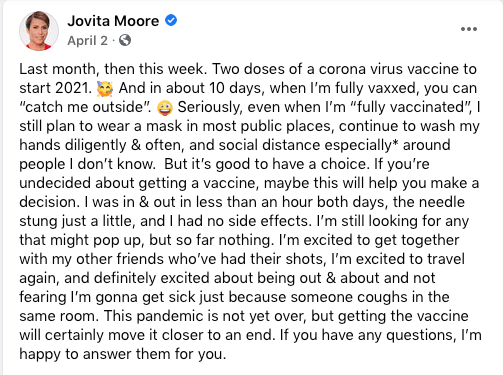
Task: Click the party face emoji after 2021
Action: [x=105, y=89]
